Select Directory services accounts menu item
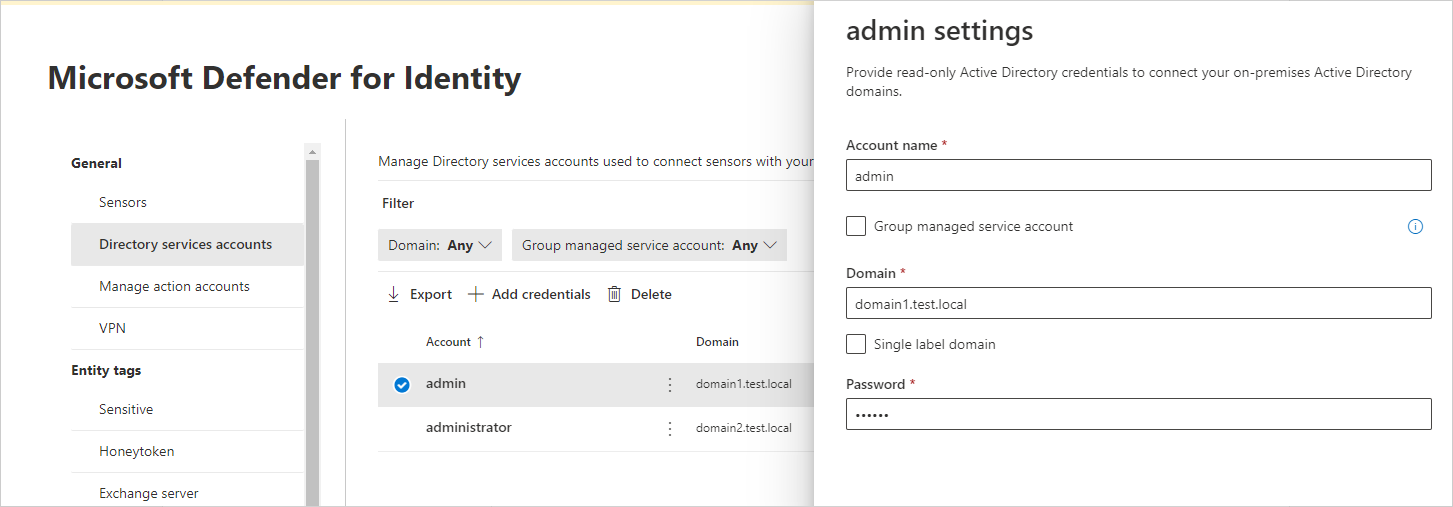Image resolution: width=1453 pixels, height=507 pixels. (x=187, y=244)
